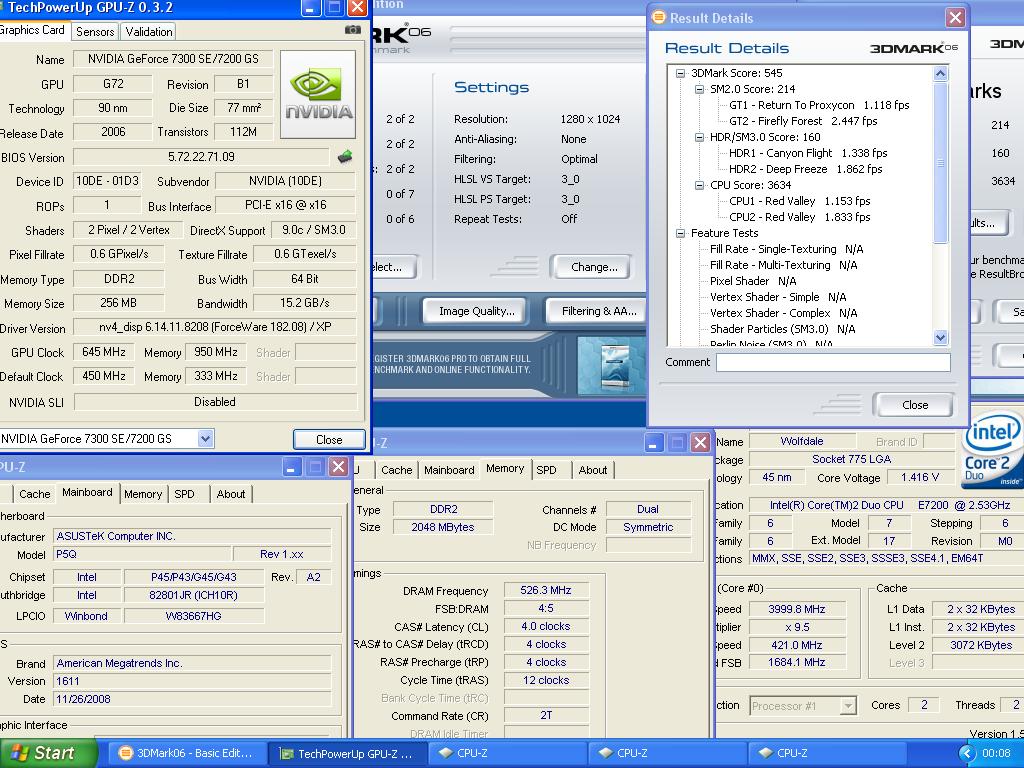Open the GPU-Z graphics card selector dropdown
Viewport: 1024px width, 768px height.
tap(205, 439)
